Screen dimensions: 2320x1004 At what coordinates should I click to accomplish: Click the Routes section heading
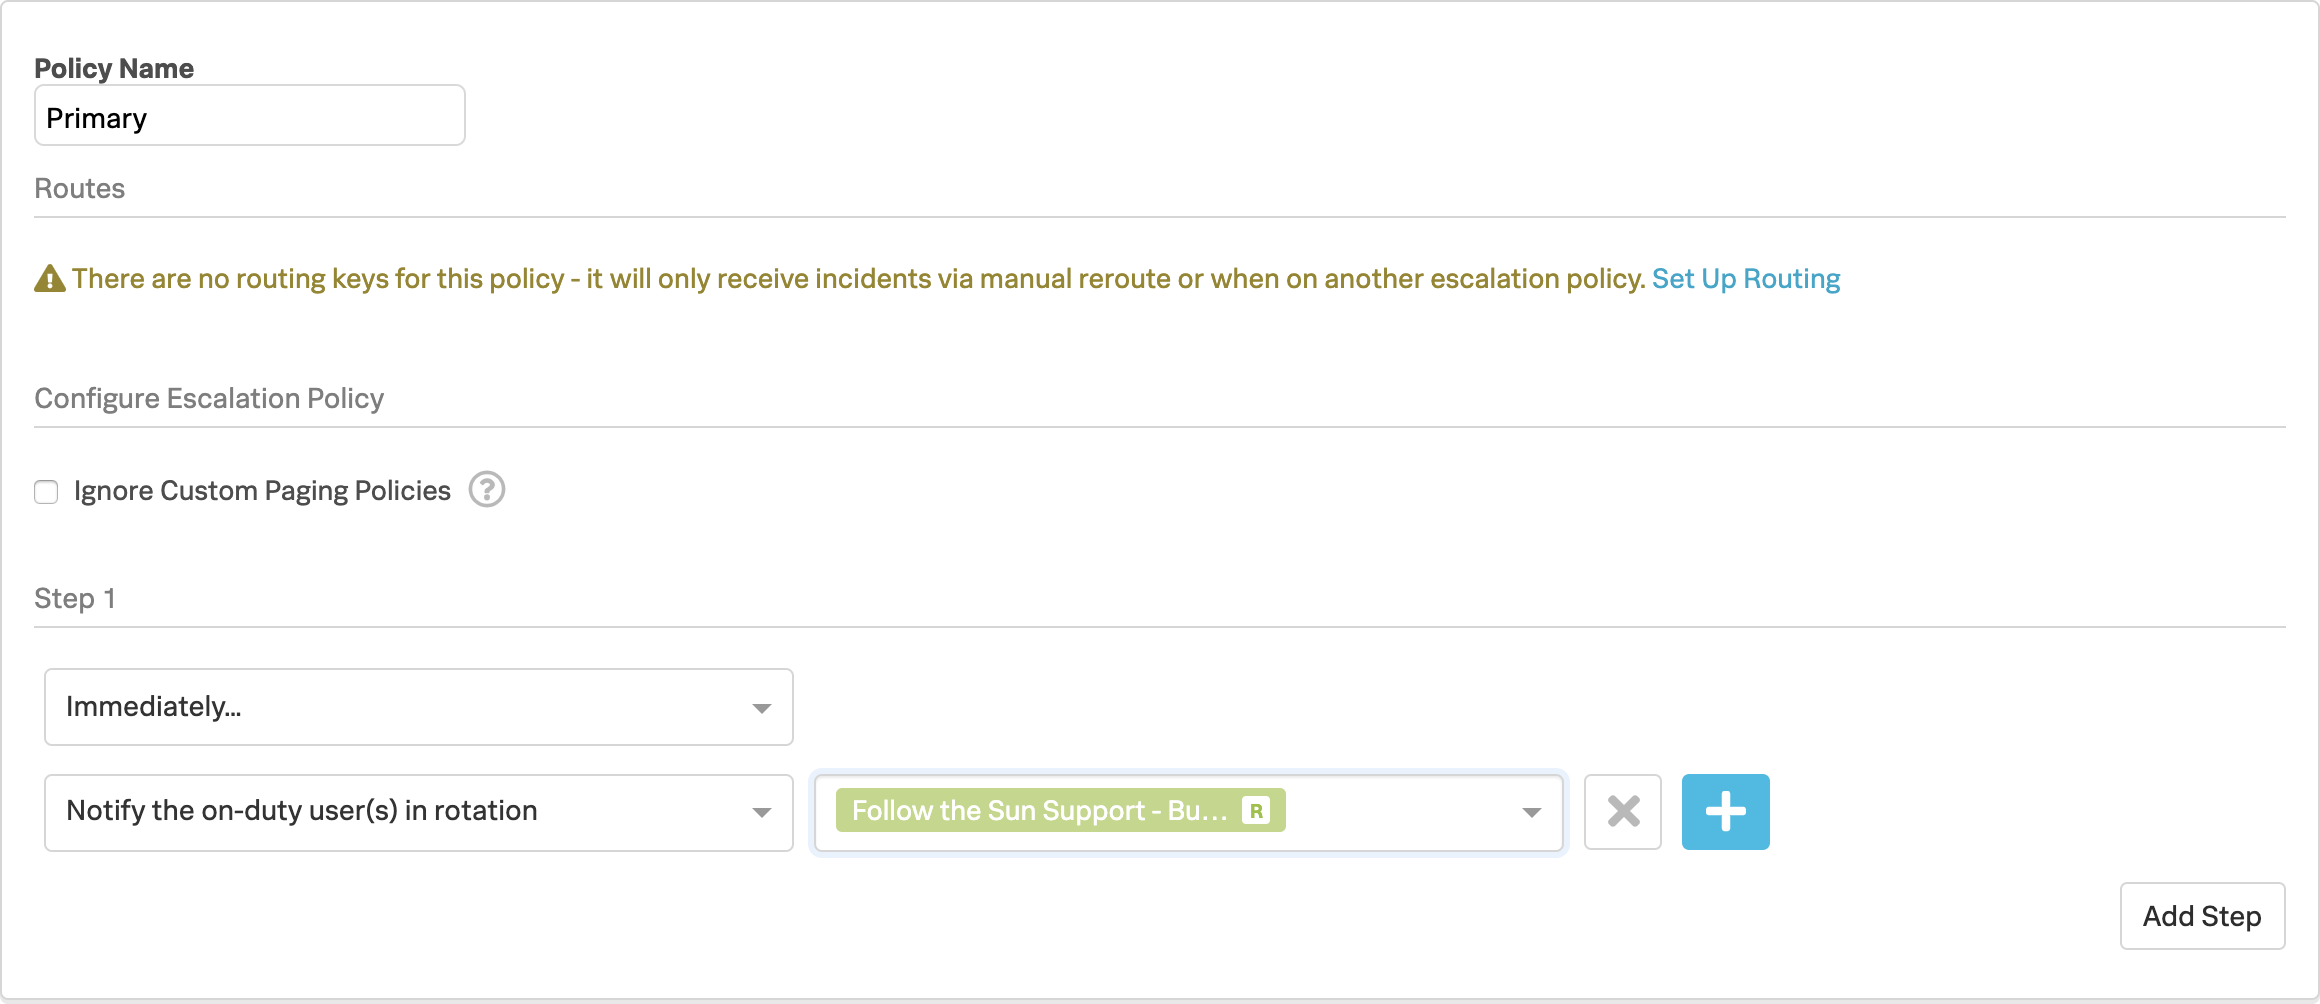point(80,189)
